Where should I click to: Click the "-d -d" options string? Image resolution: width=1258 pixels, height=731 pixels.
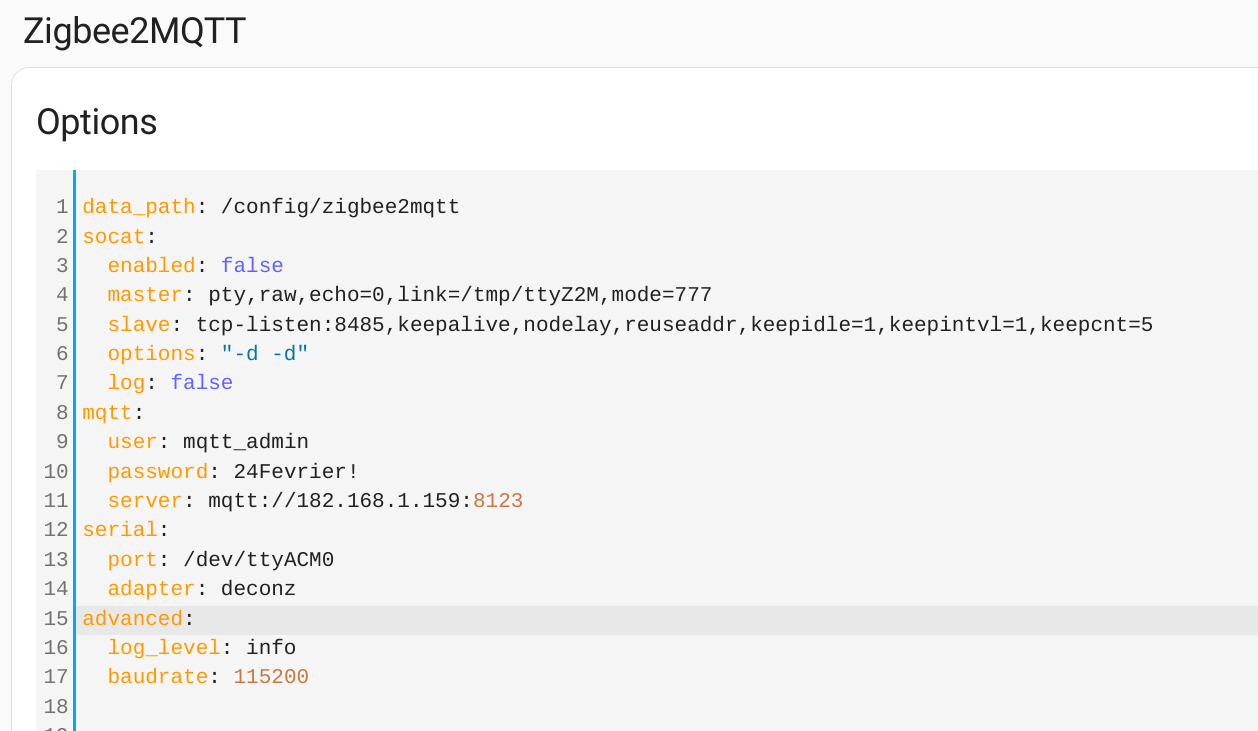[265, 354]
